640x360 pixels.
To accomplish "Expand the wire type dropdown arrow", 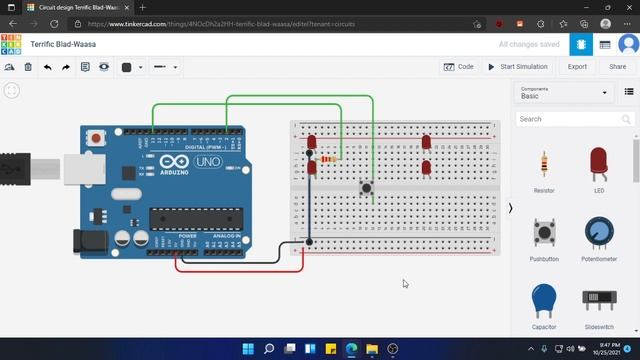I will pos(175,67).
